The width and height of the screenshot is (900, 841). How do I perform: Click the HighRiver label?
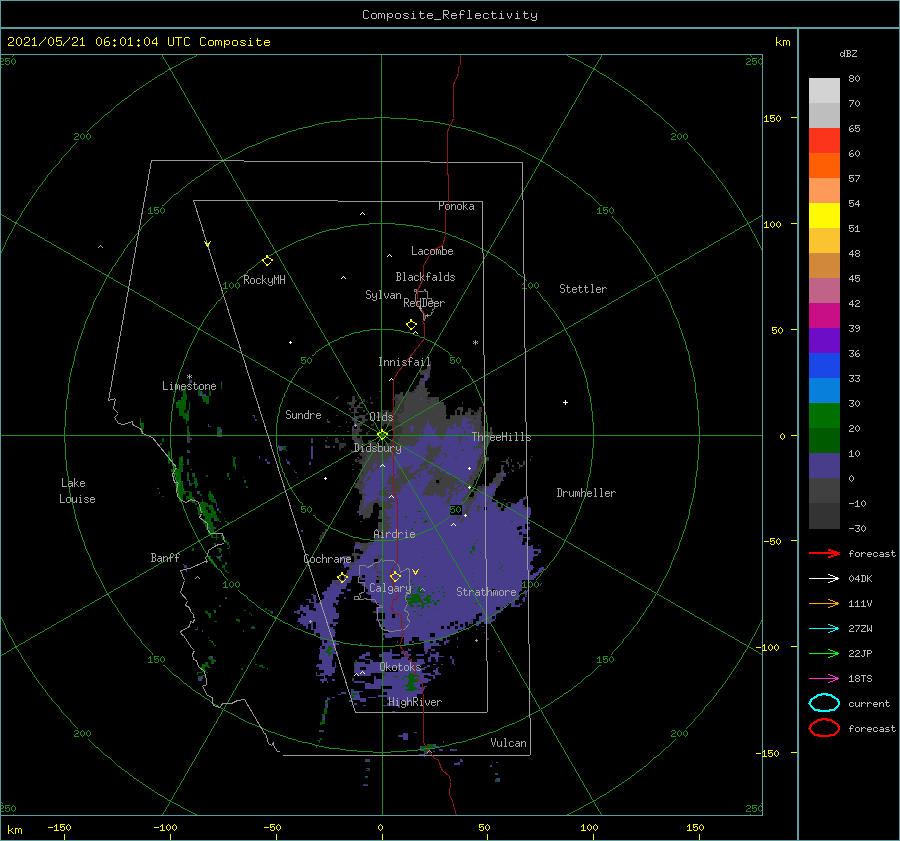click(415, 702)
